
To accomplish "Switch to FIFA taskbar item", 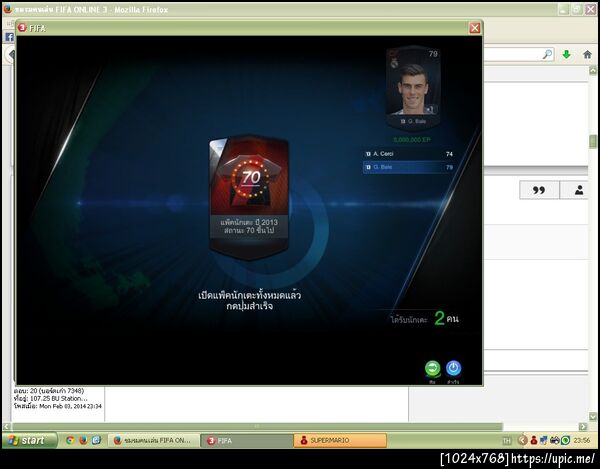I will tap(247, 441).
